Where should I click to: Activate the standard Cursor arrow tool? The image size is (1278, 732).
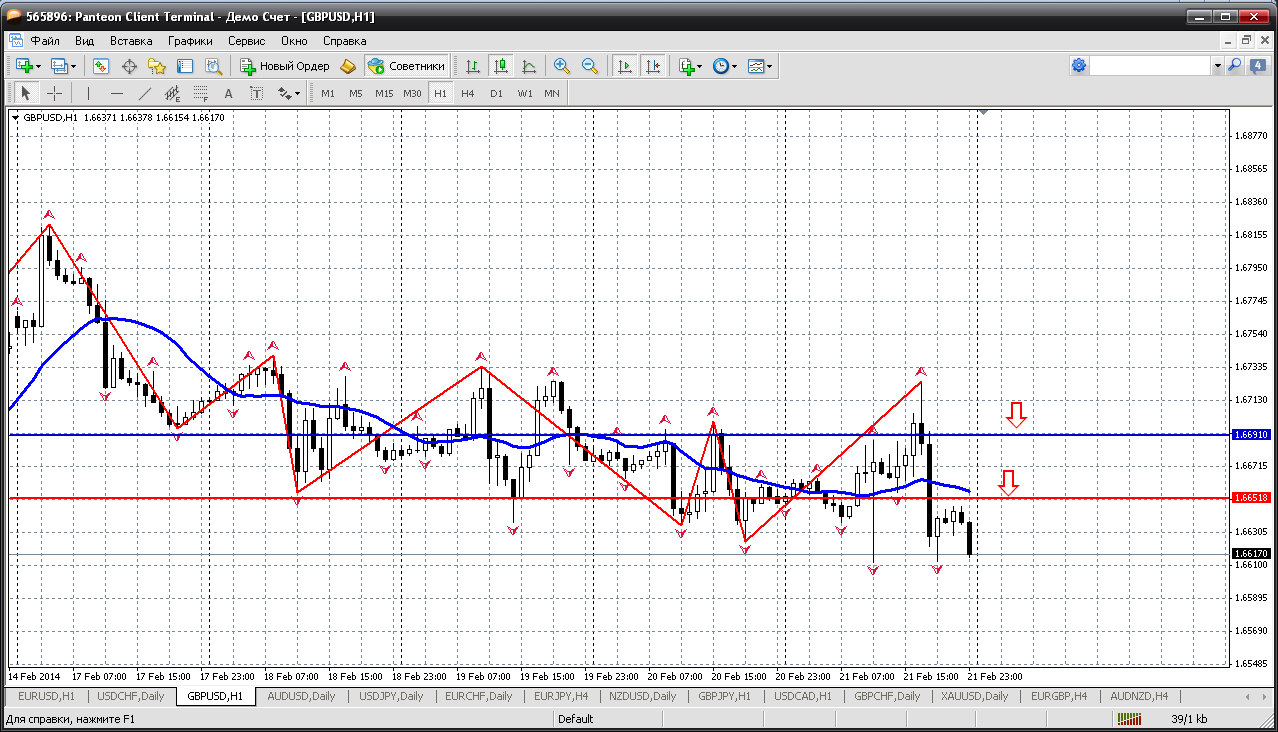coord(26,93)
